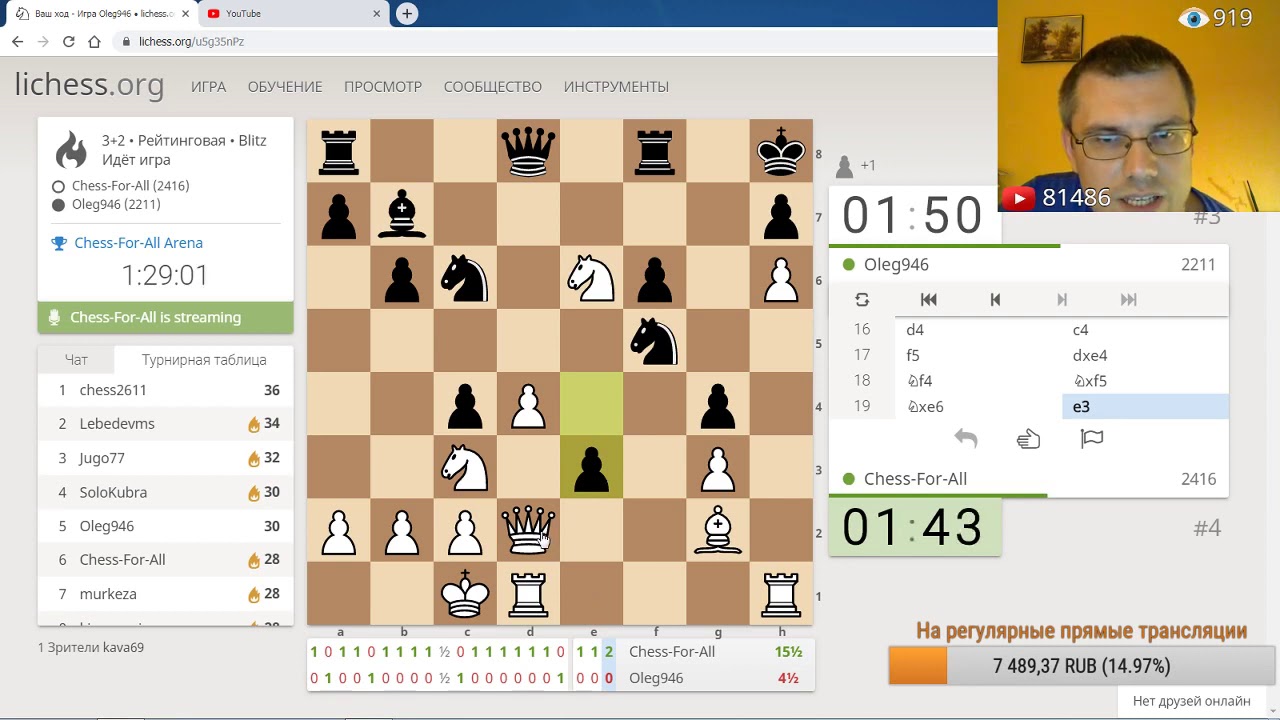Open Chess-For-All profile below move list
This screenshot has width=1280, height=720.
(915, 479)
